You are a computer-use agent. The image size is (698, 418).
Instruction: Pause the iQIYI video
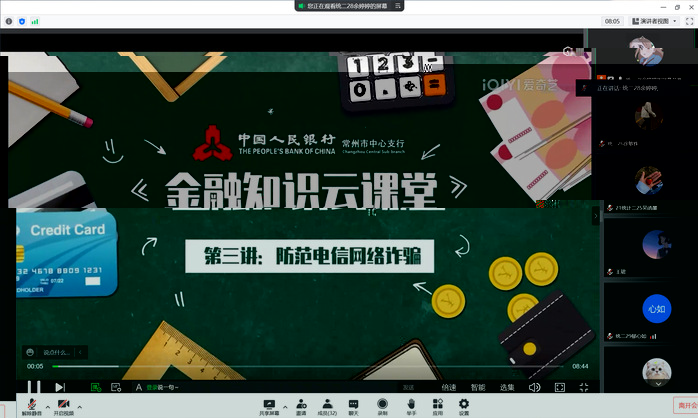[x=33, y=387]
